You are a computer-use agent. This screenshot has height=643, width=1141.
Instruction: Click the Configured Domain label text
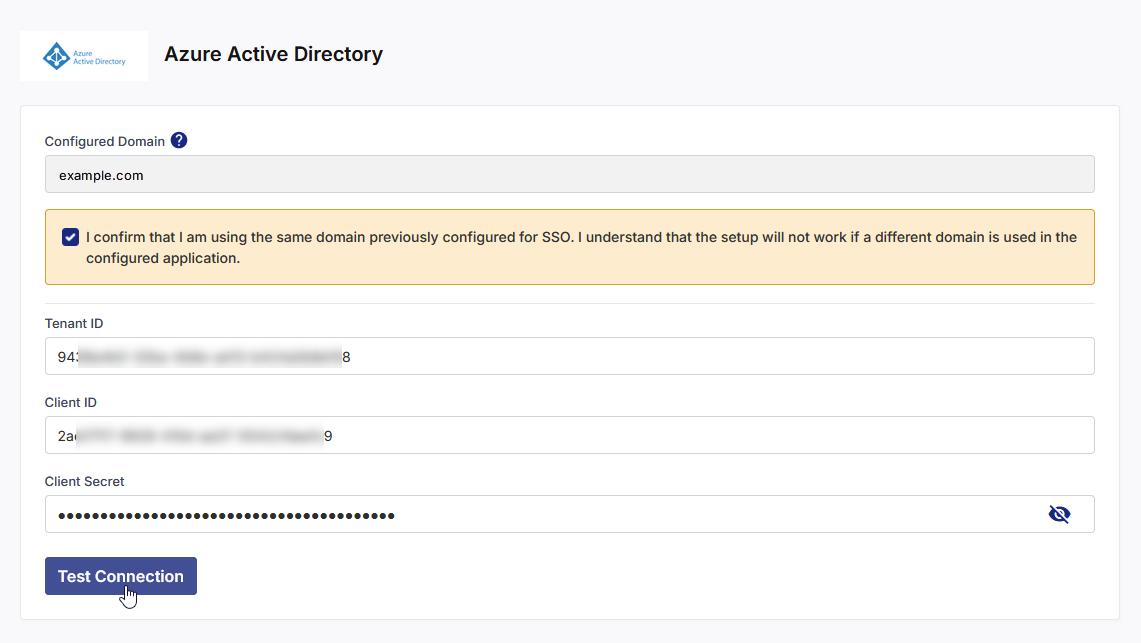(104, 141)
